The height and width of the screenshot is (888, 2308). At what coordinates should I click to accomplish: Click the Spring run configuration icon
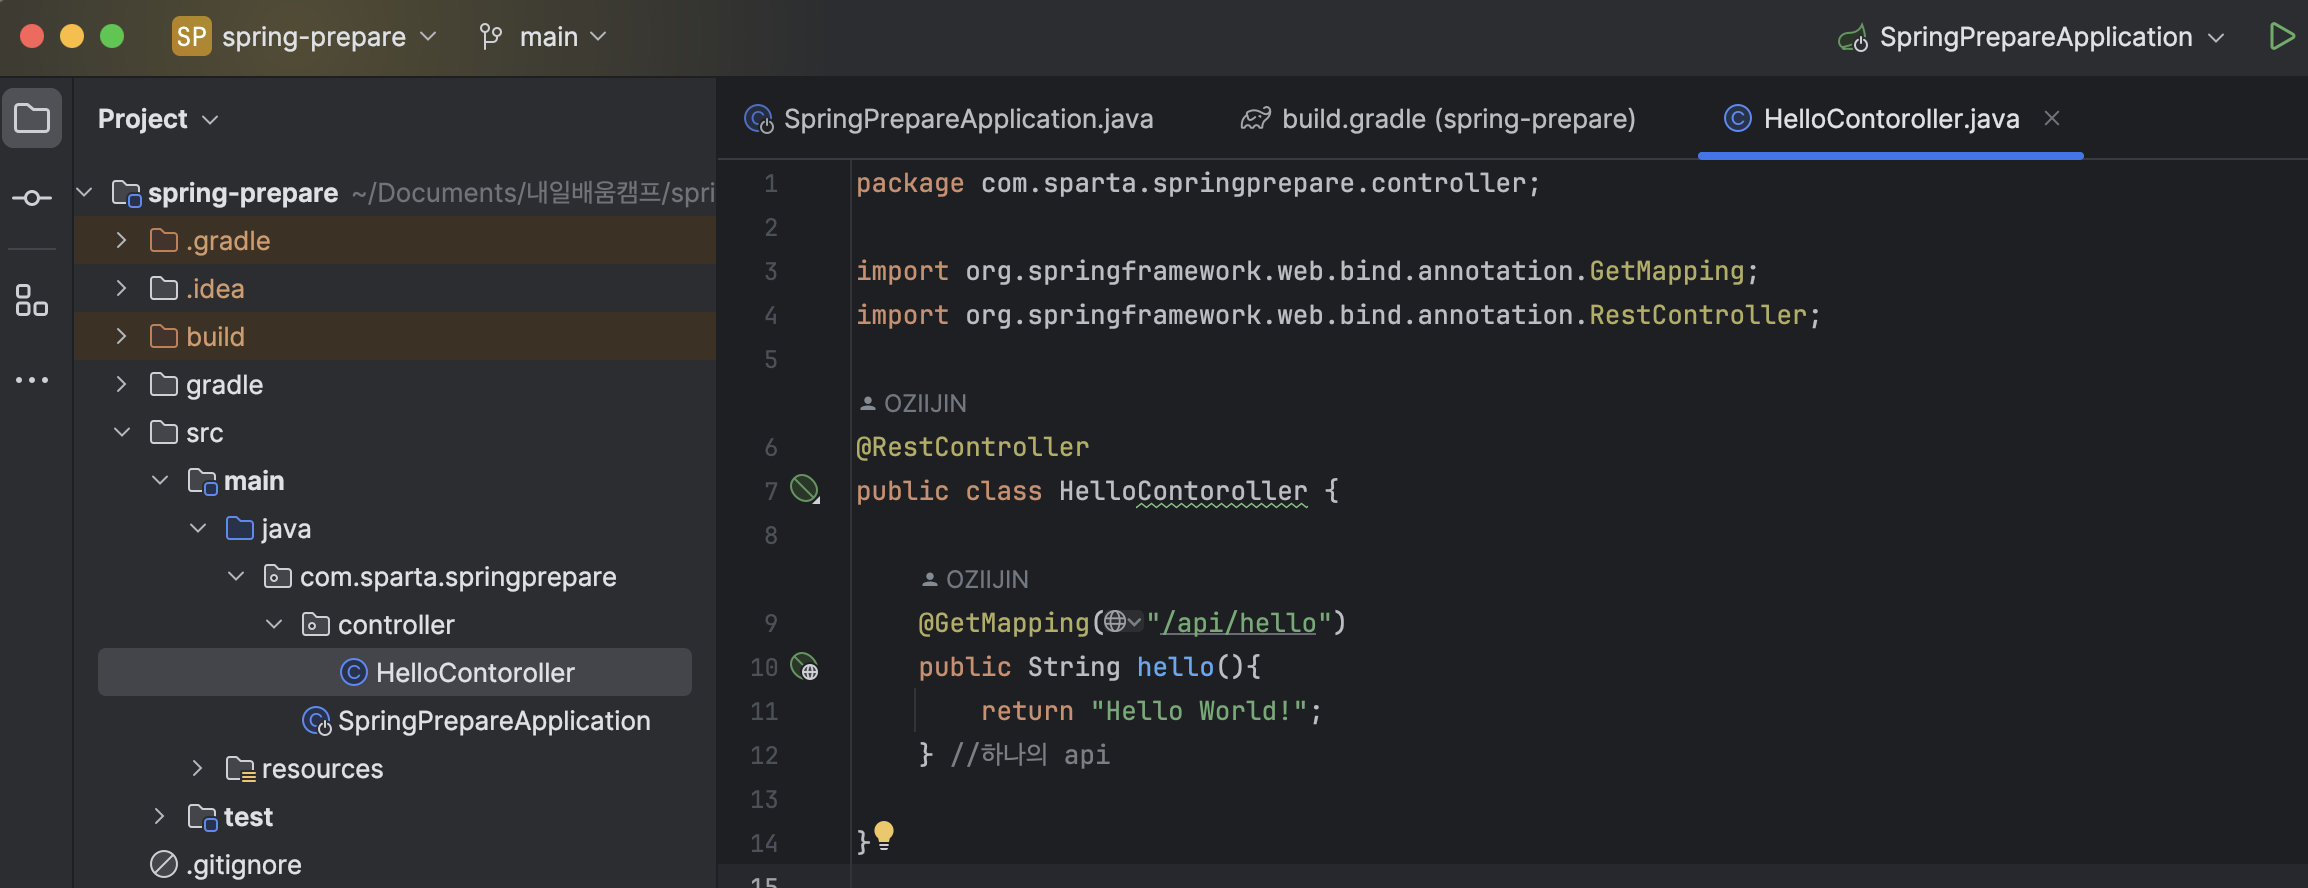[1853, 38]
